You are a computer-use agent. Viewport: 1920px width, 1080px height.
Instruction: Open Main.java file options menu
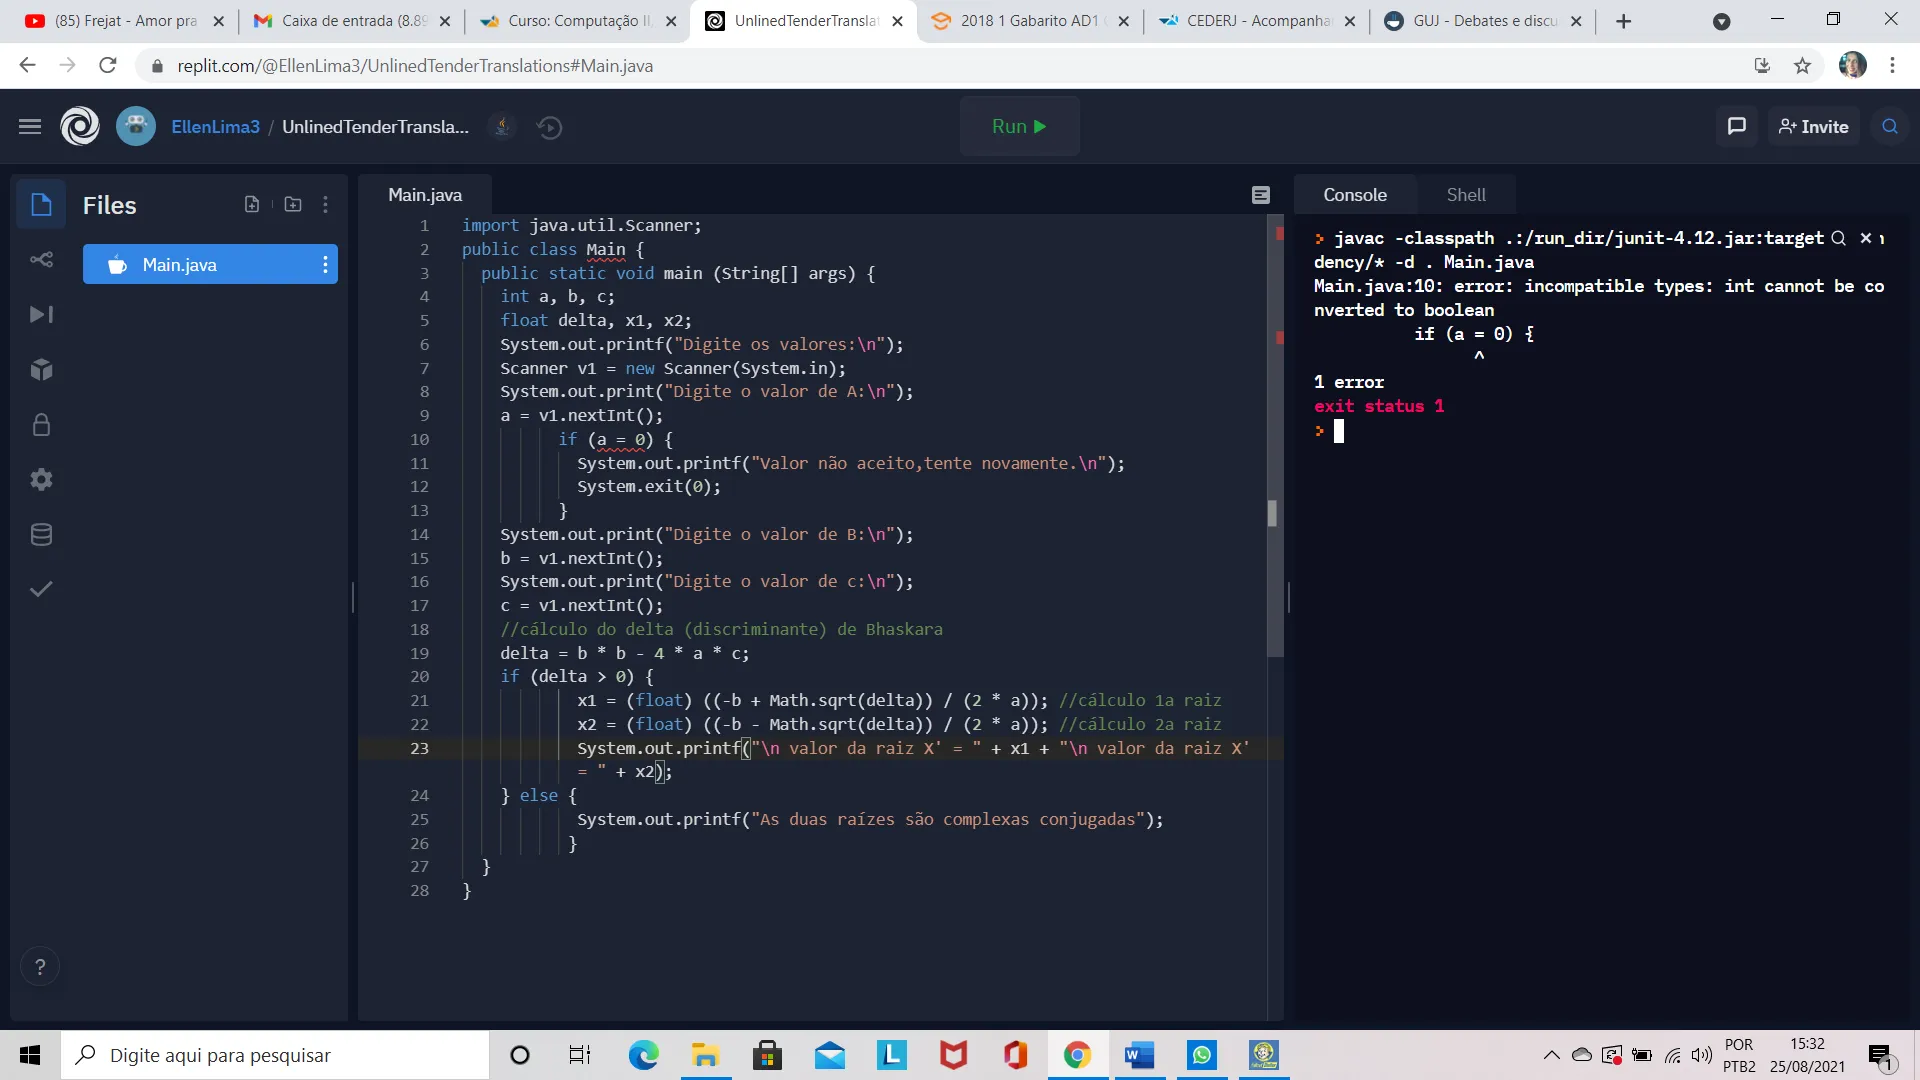tap(325, 265)
